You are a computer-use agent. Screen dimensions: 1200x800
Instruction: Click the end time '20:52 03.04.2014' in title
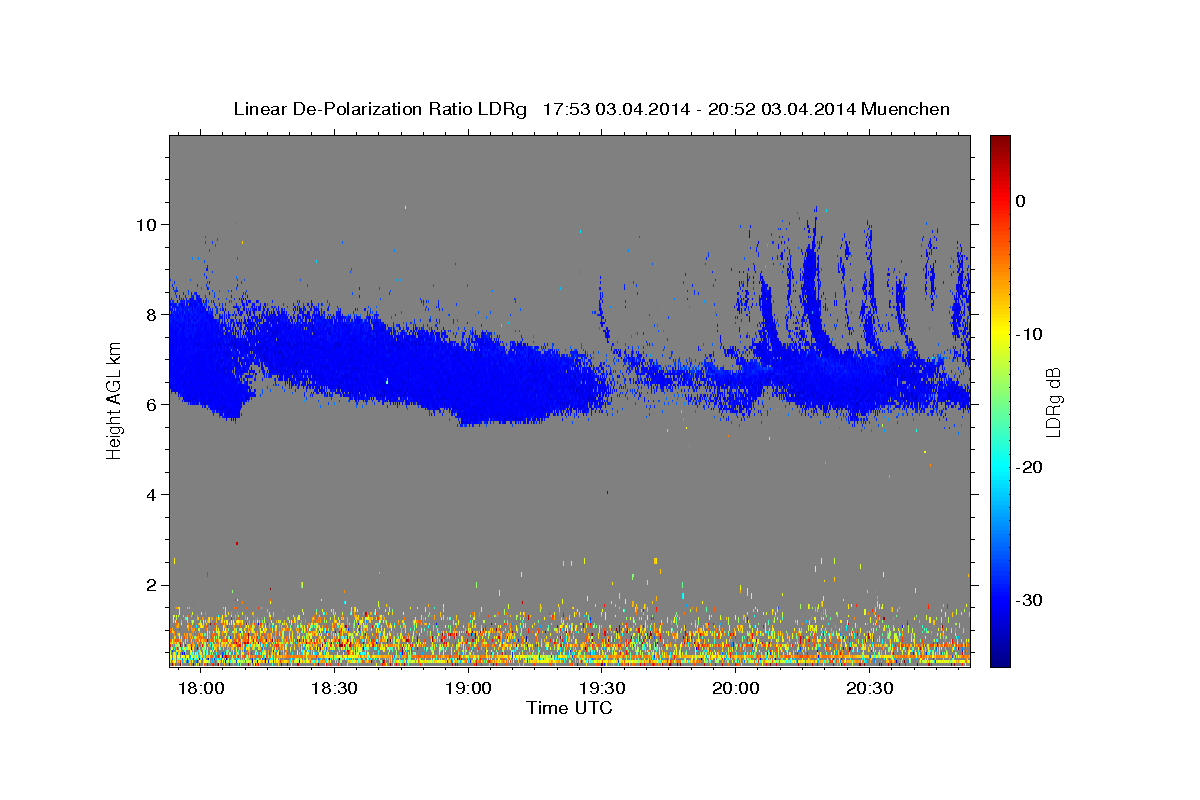[x=782, y=109]
